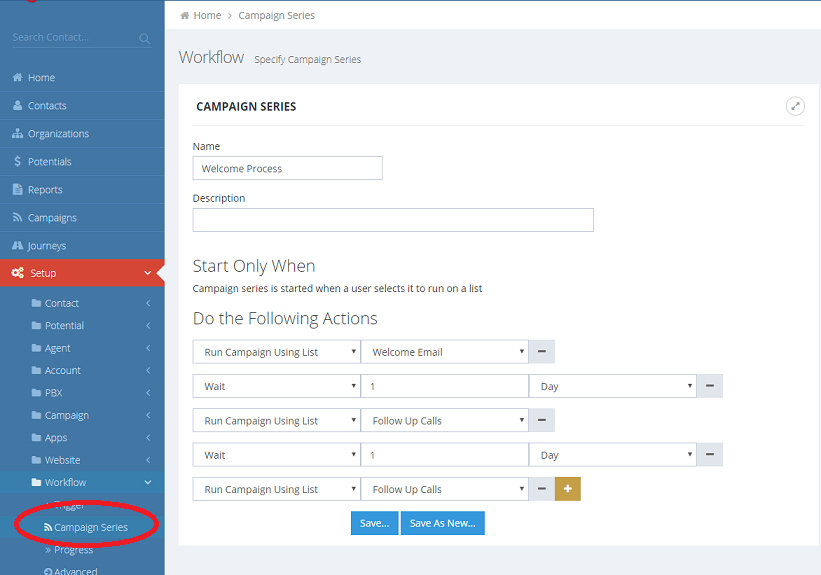821x575 pixels.
Task: Remove the Welcome Email action with minus button
Action: coord(542,352)
